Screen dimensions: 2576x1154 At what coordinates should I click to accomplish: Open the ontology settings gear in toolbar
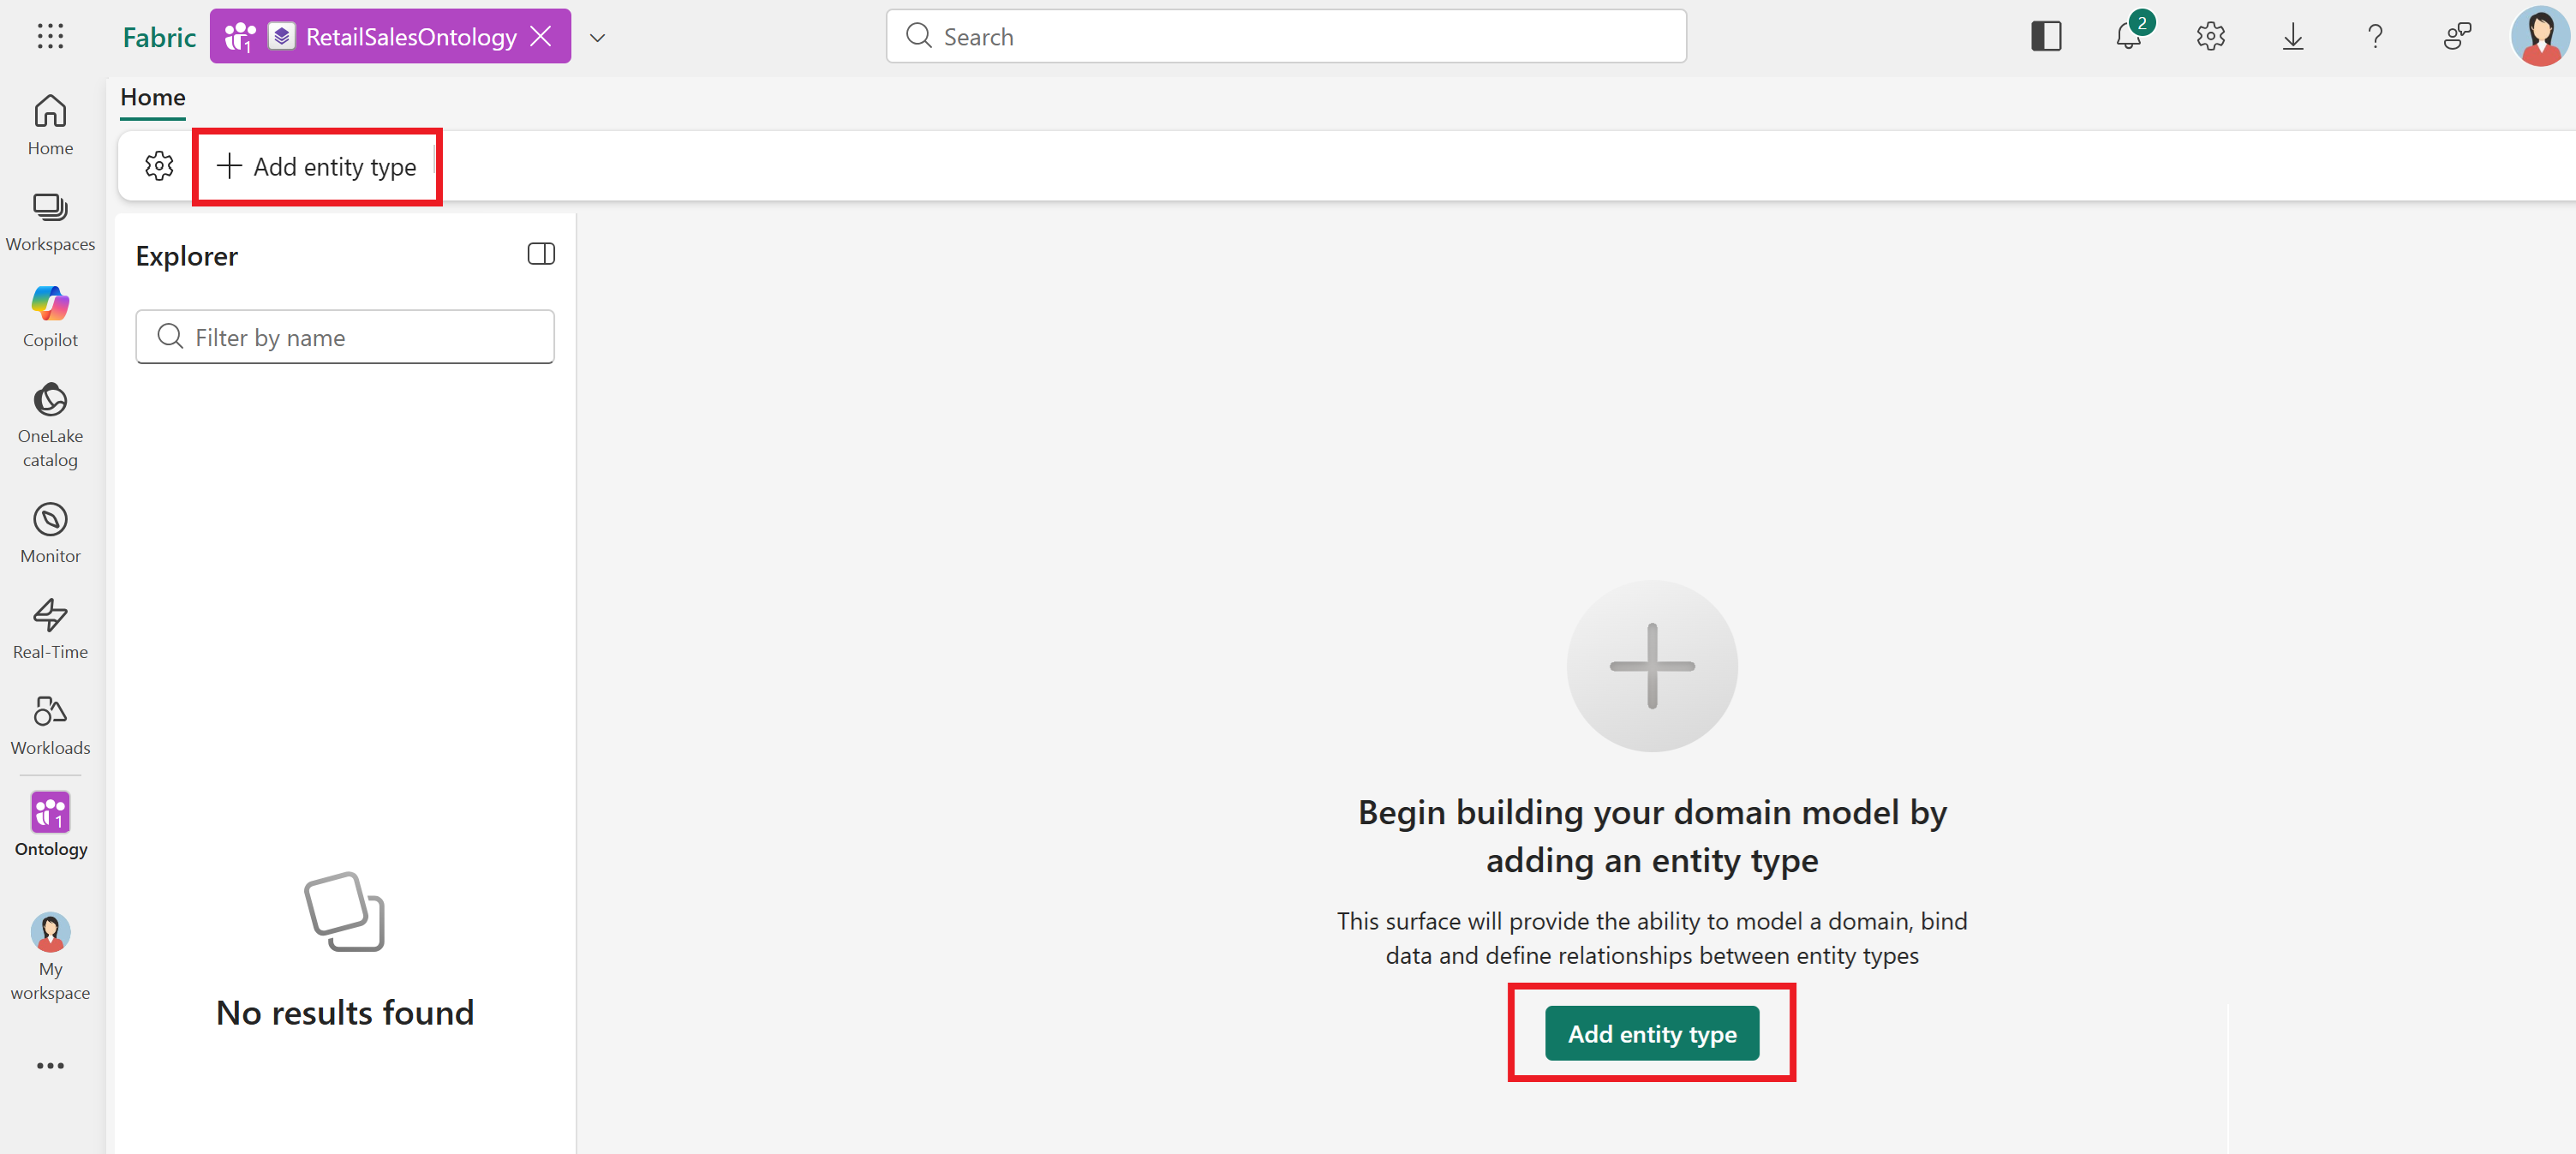click(159, 166)
